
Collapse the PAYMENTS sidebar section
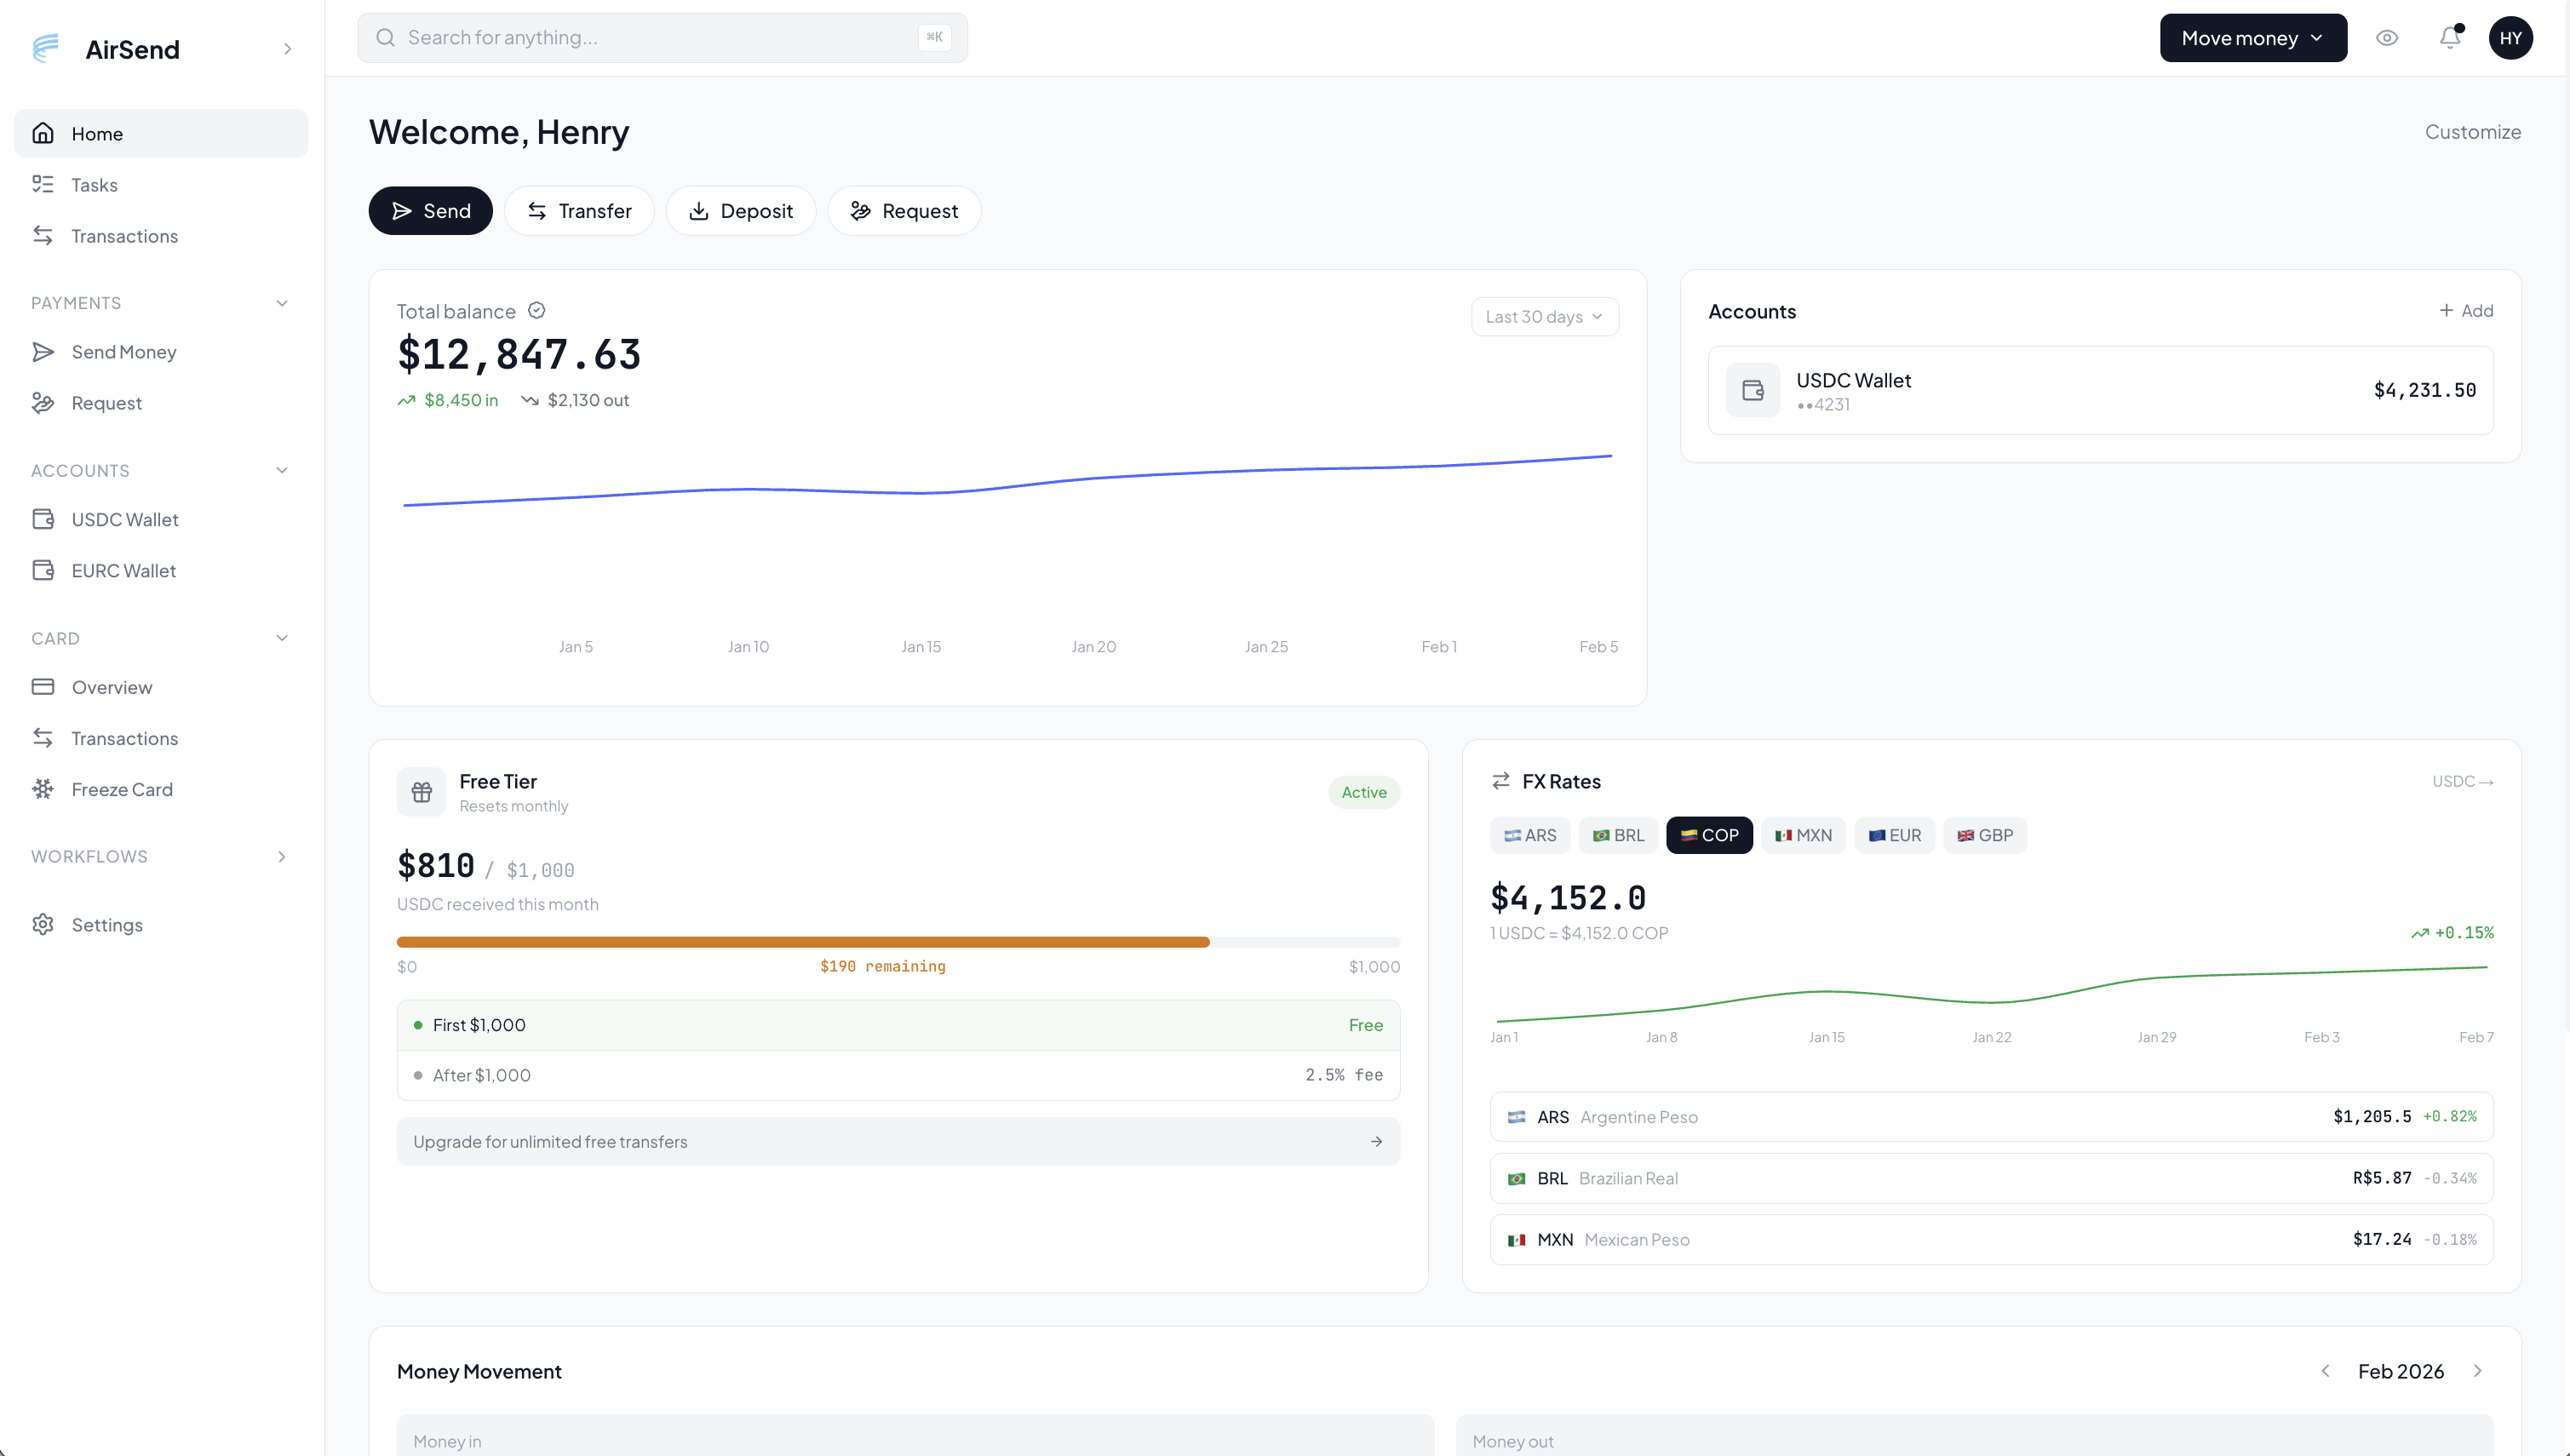point(281,302)
